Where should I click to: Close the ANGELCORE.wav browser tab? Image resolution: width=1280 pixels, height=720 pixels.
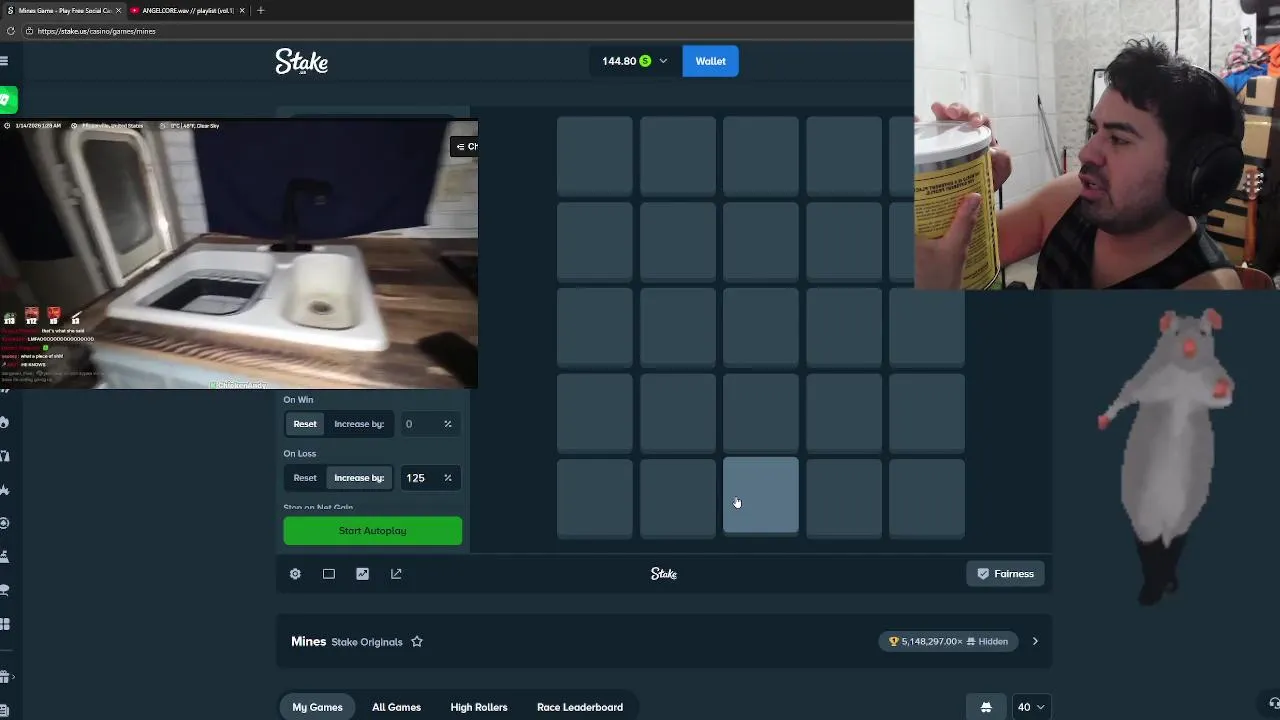coord(242,10)
